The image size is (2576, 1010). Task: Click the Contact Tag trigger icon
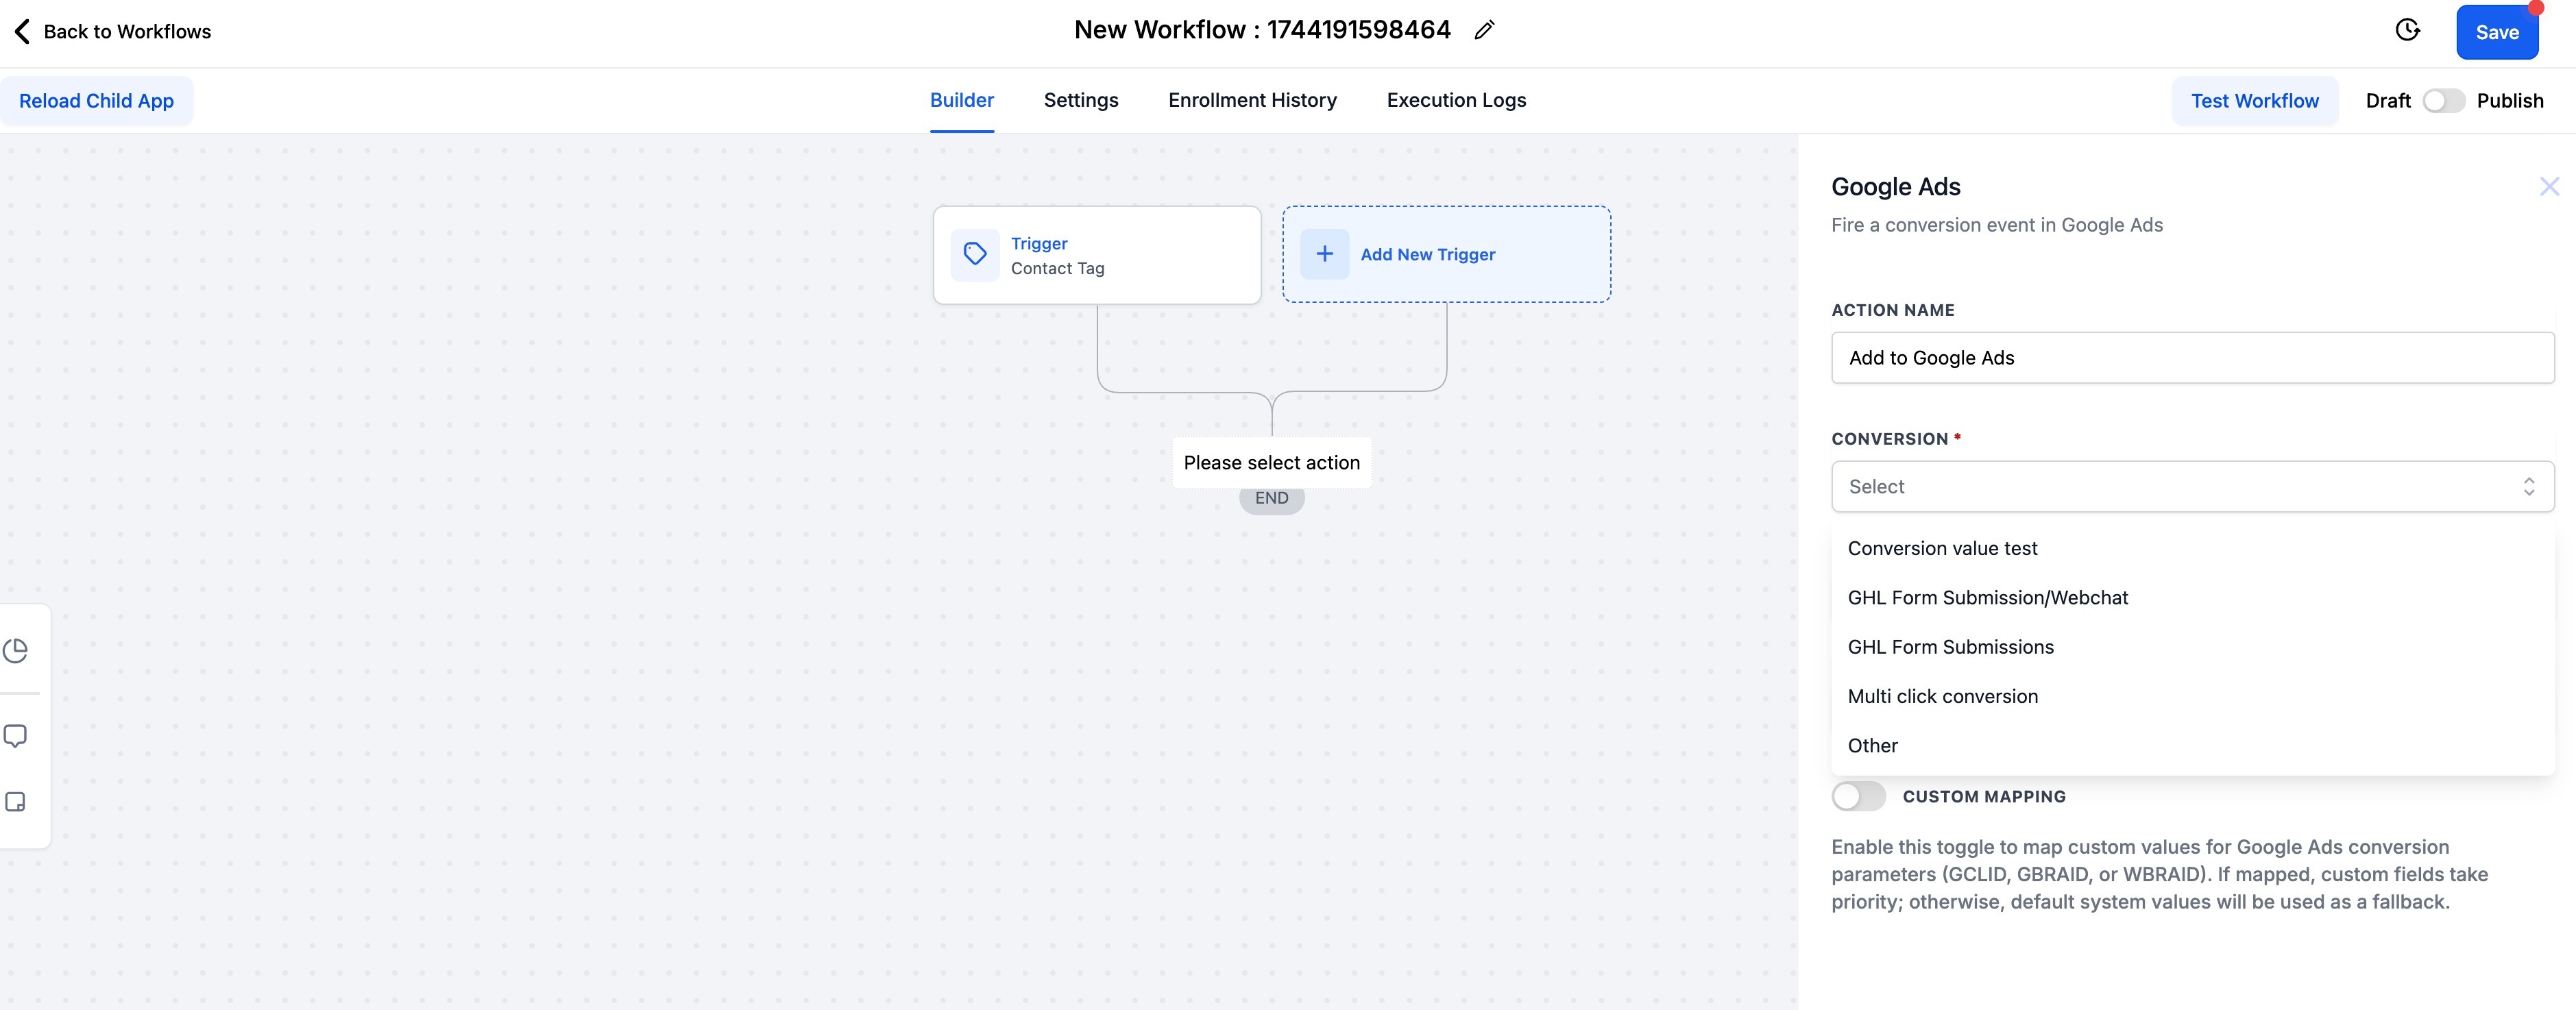point(975,255)
